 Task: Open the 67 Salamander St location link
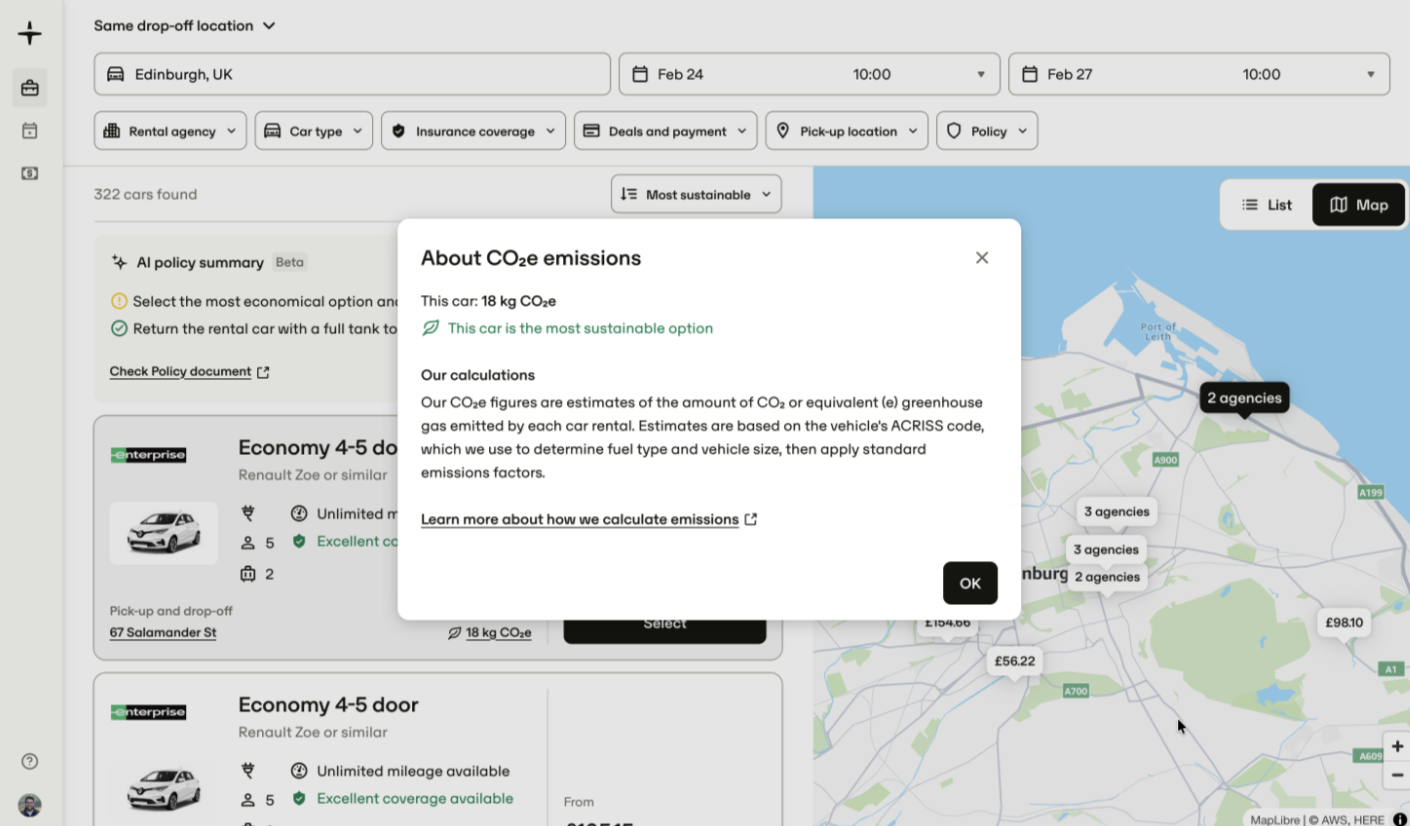pyautogui.click(x=163, y=633)
